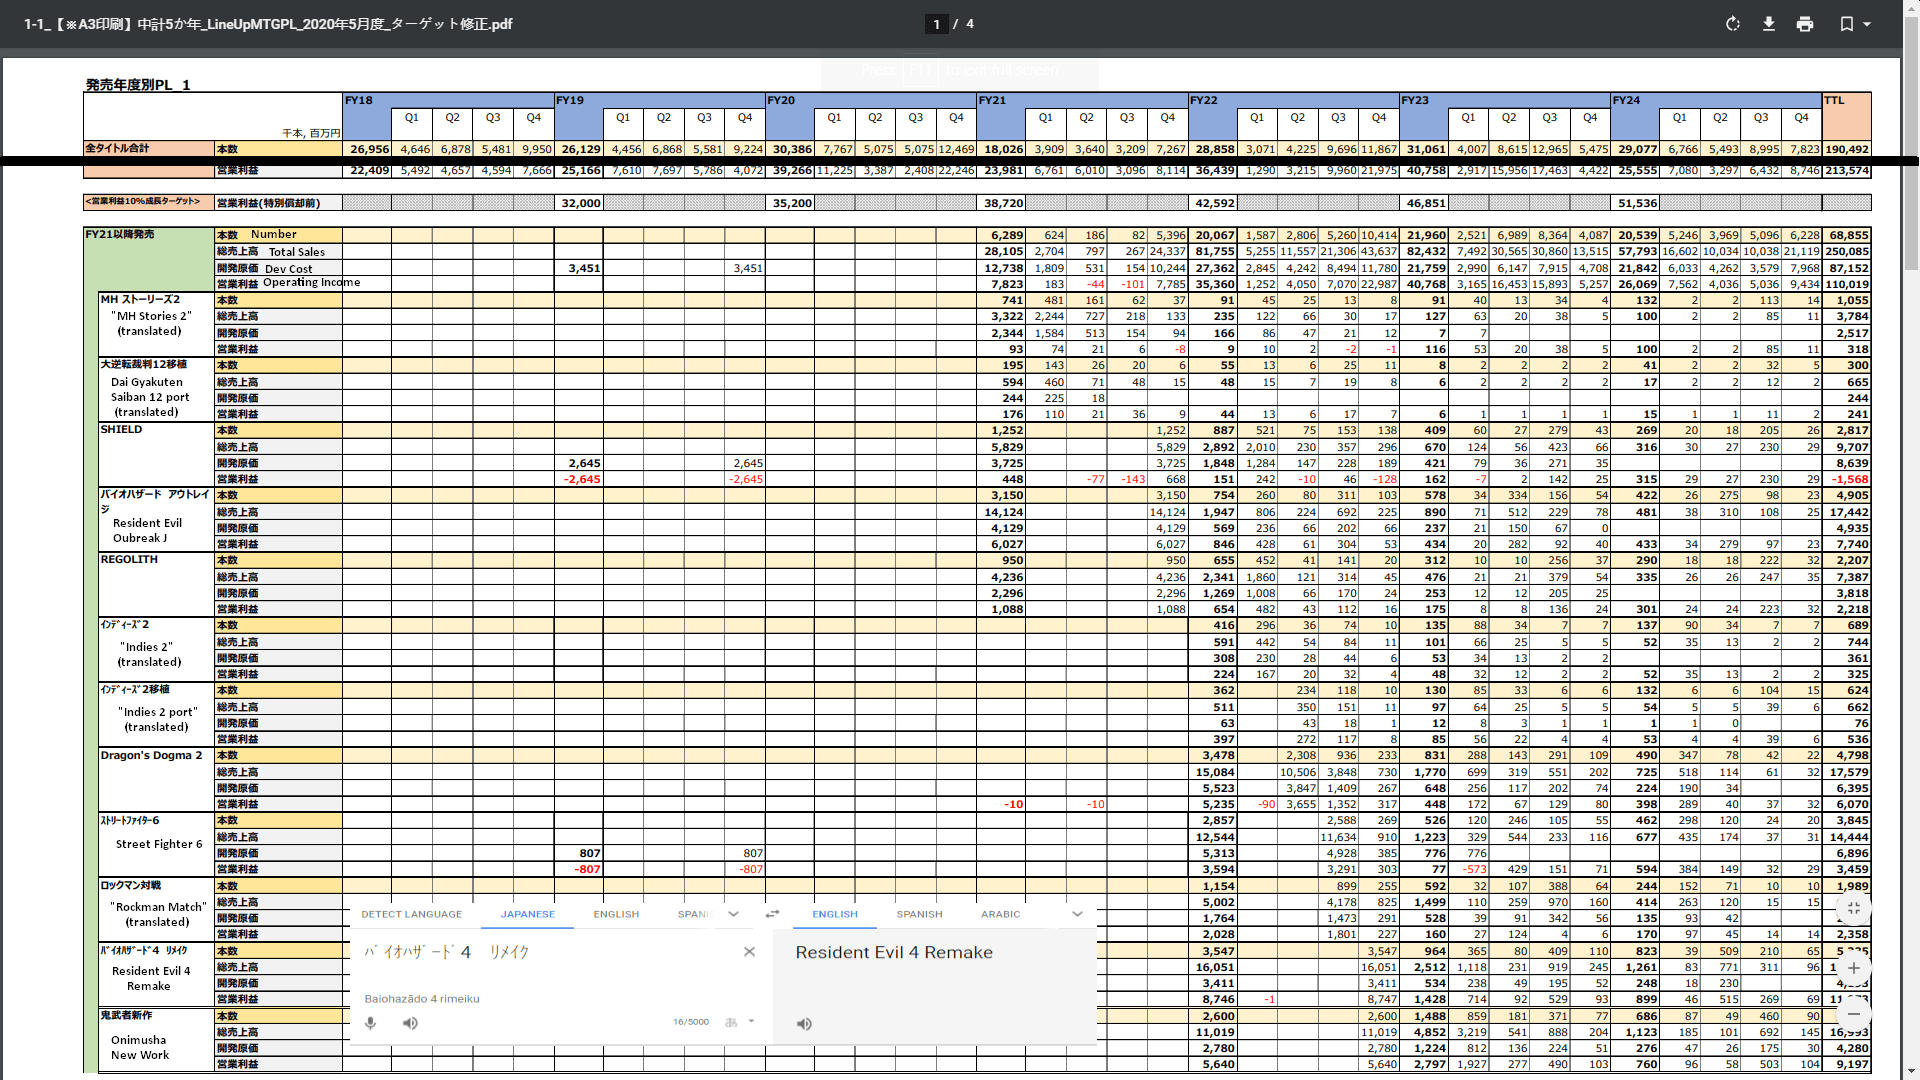
Task: Listen to the English translation
Action: [804, 1024]
